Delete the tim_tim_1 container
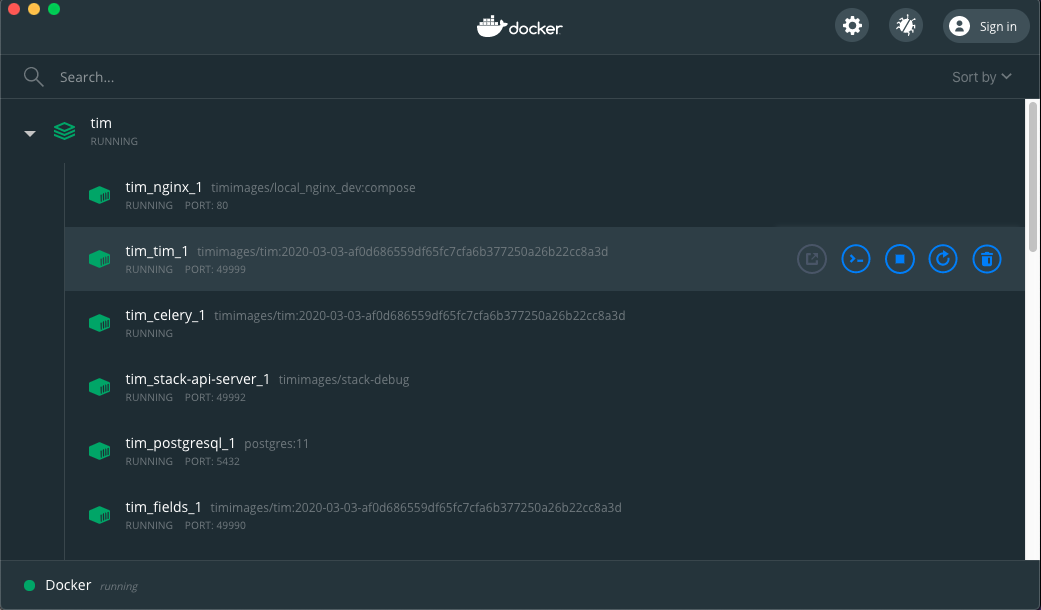 987,259
